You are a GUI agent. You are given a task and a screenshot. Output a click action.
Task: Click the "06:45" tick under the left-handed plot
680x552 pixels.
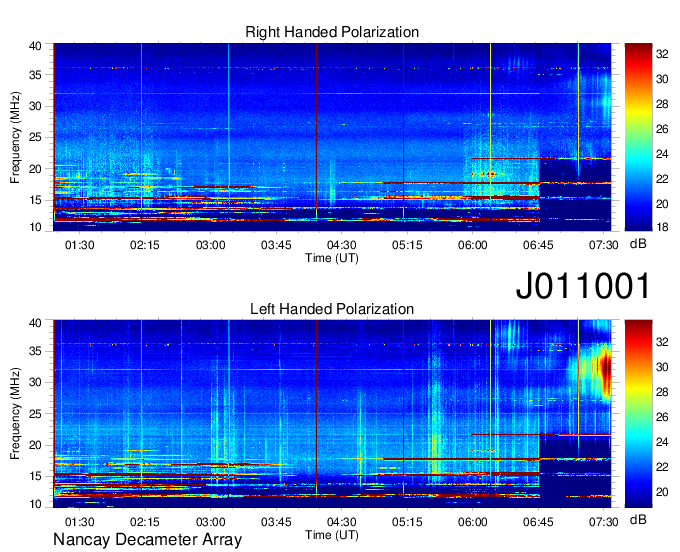[538, 522]
